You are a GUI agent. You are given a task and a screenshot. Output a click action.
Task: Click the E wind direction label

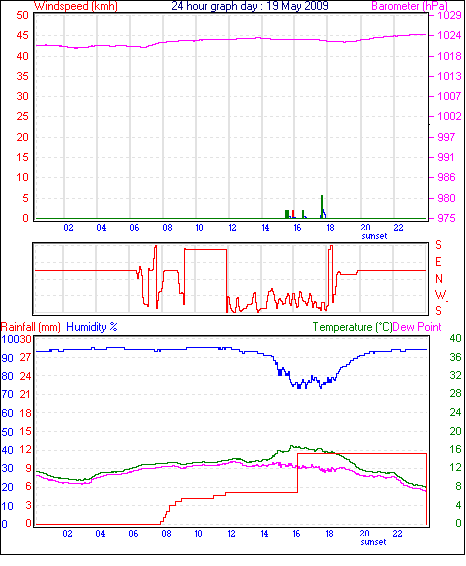point(438,262)
